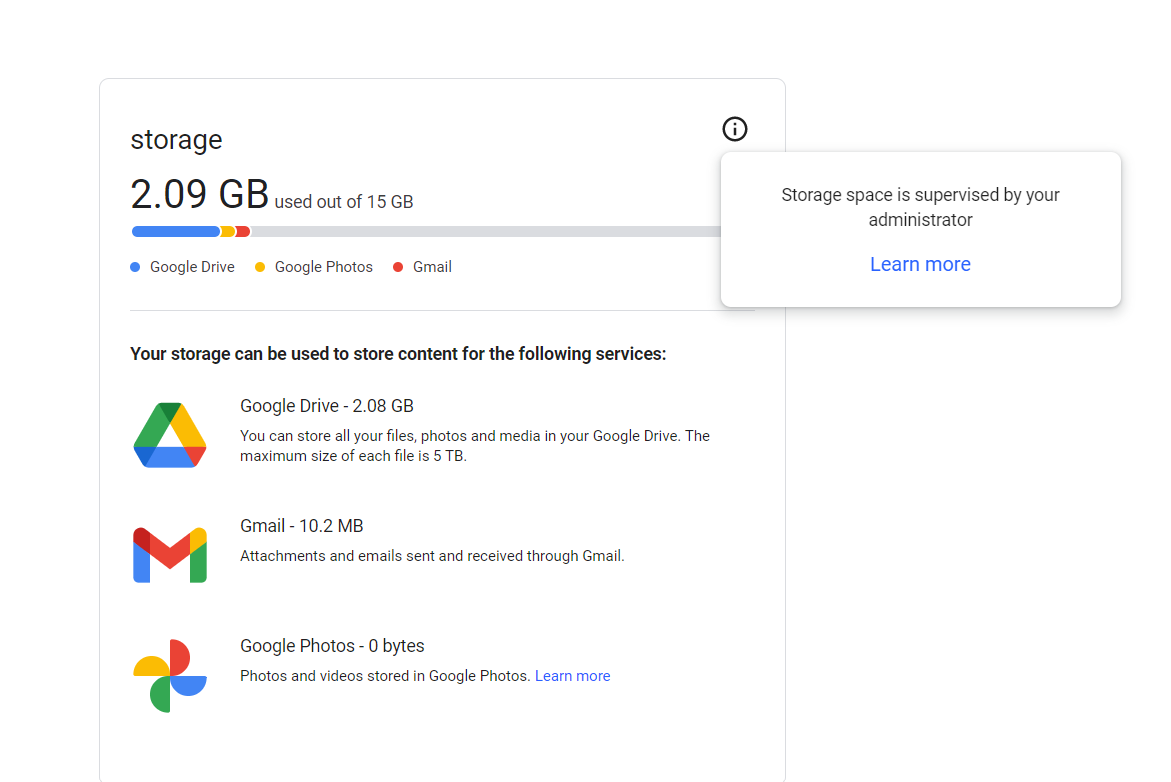This screenshot has width=1171, height=782.
Task: Click the Google Drive logo icon
Action: tap(170, 435)
